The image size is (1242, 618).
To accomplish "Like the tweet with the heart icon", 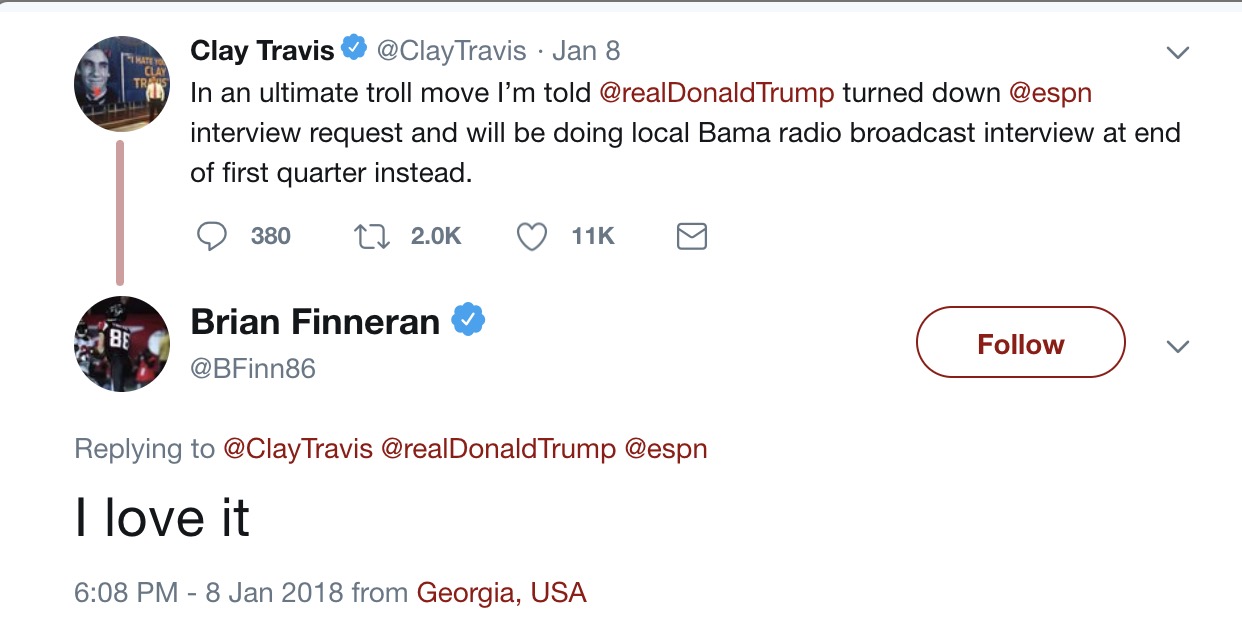I will point(532,236).
